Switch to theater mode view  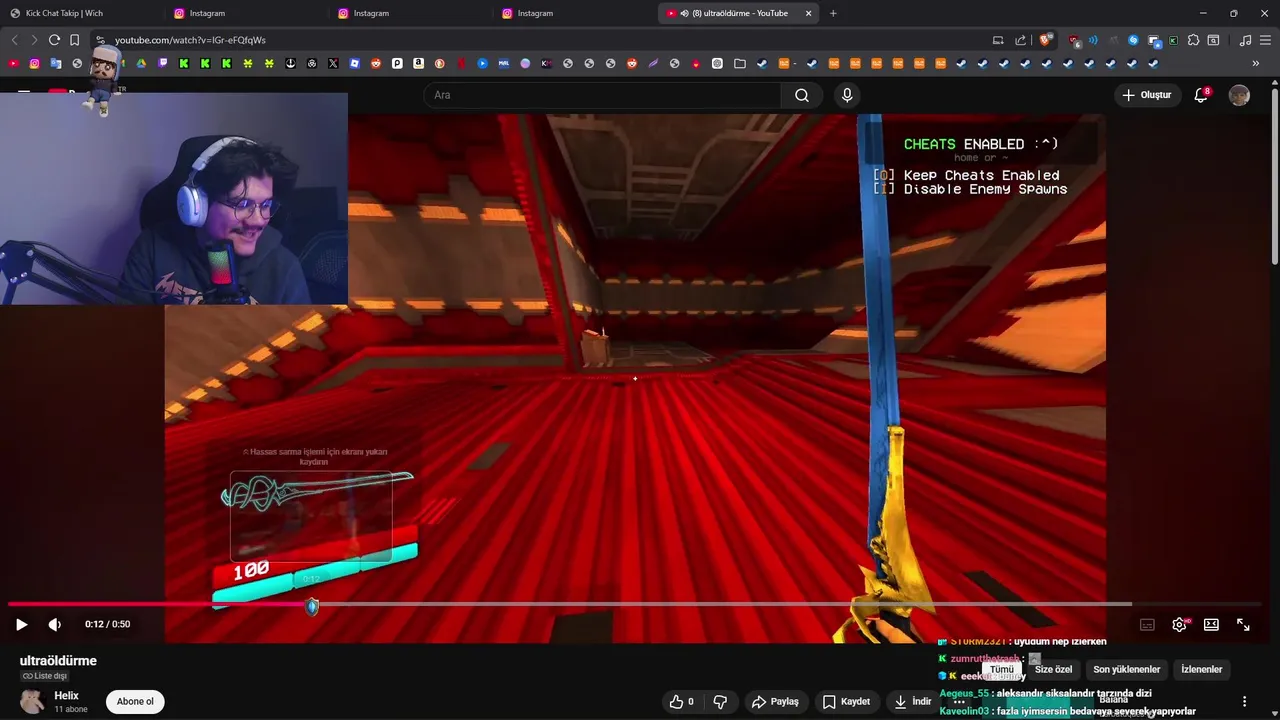pos(1211,624)
